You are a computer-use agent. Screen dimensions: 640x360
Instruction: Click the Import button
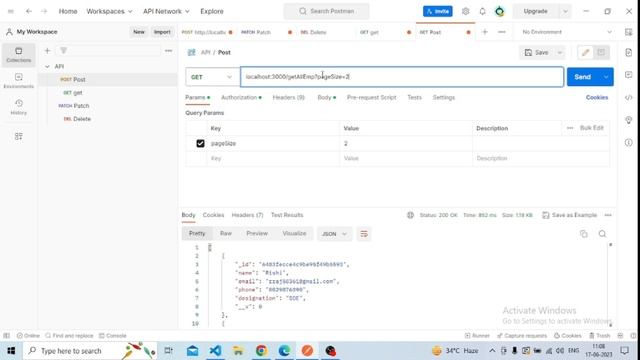[x=162, y=32]
